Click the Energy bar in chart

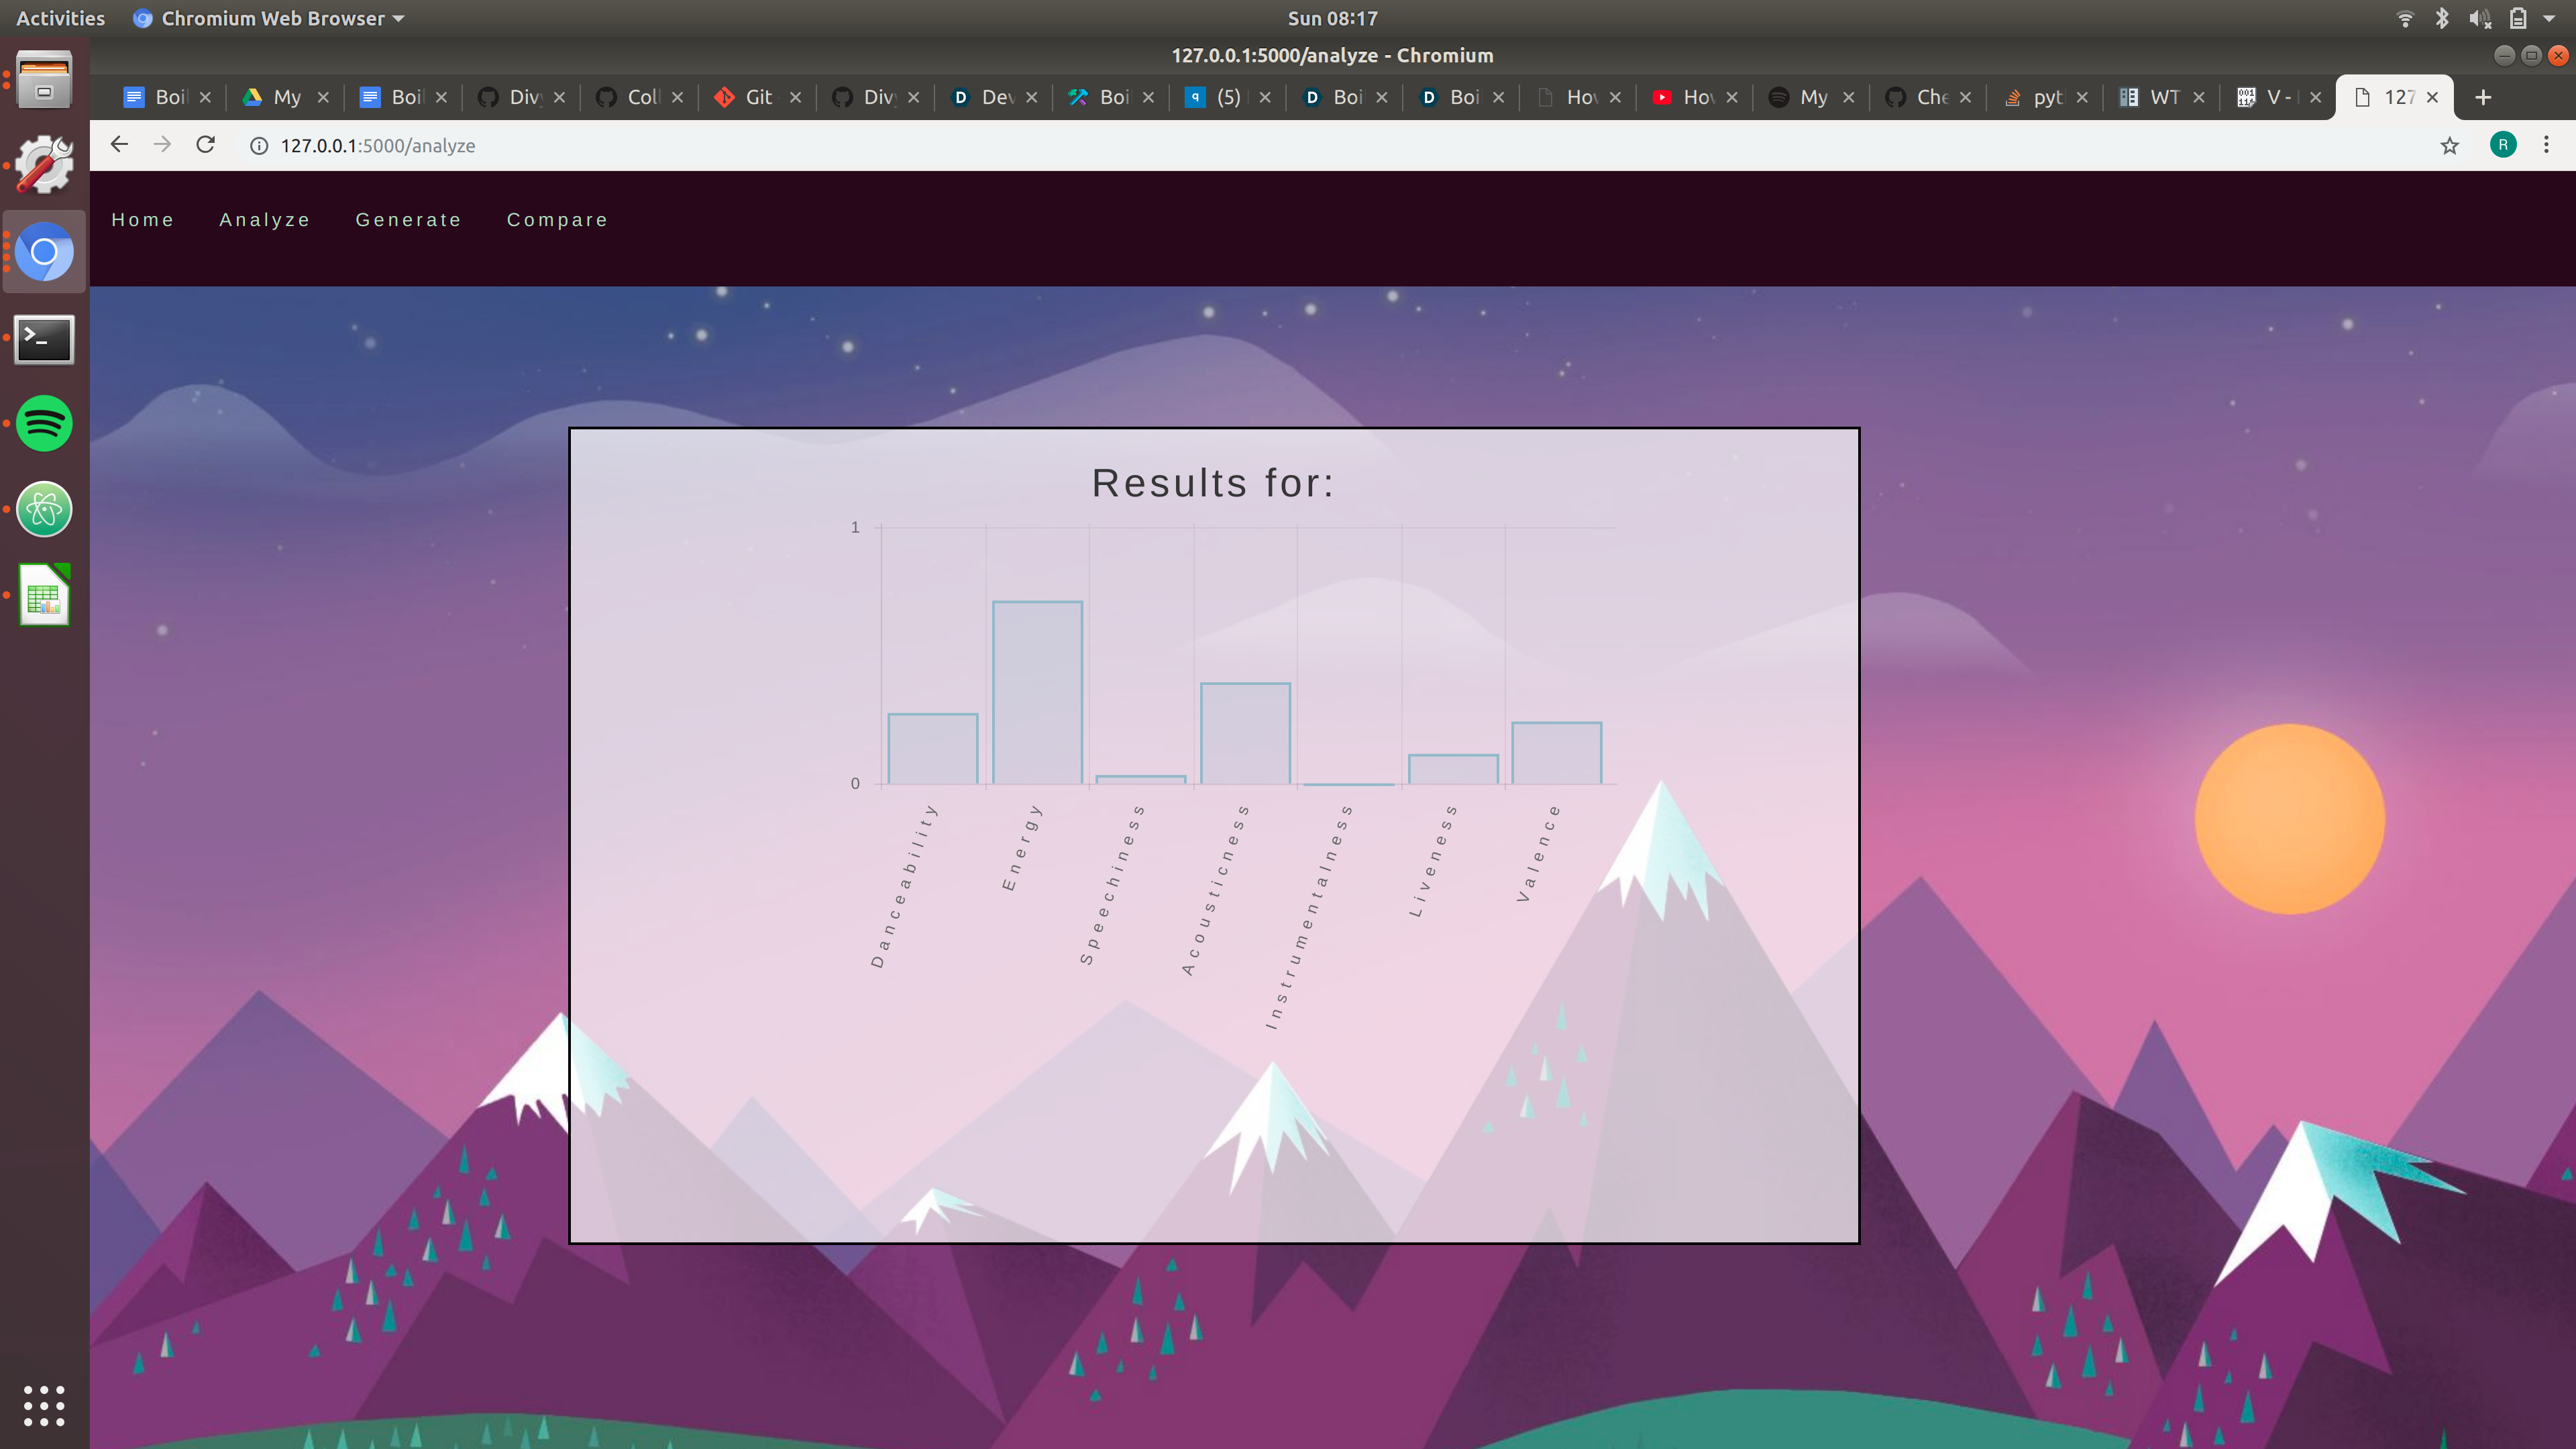pyautogui.click(x=1037, y=692)
